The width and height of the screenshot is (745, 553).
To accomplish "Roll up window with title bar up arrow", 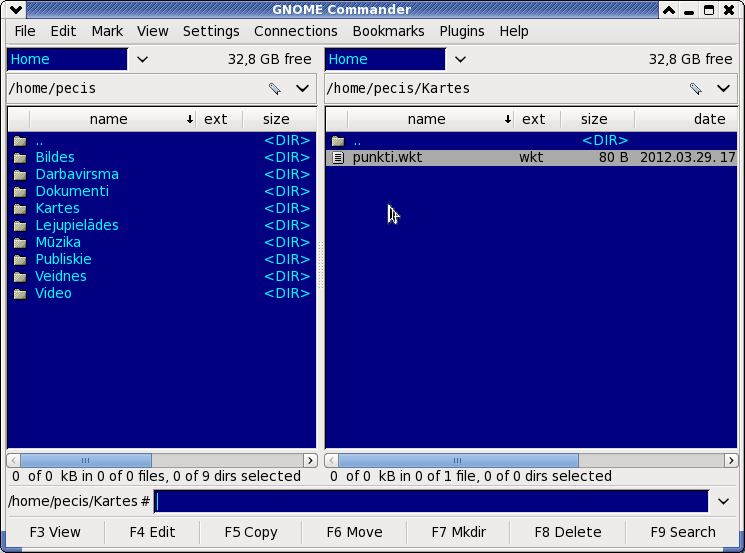I will click(x=669, y=10).
